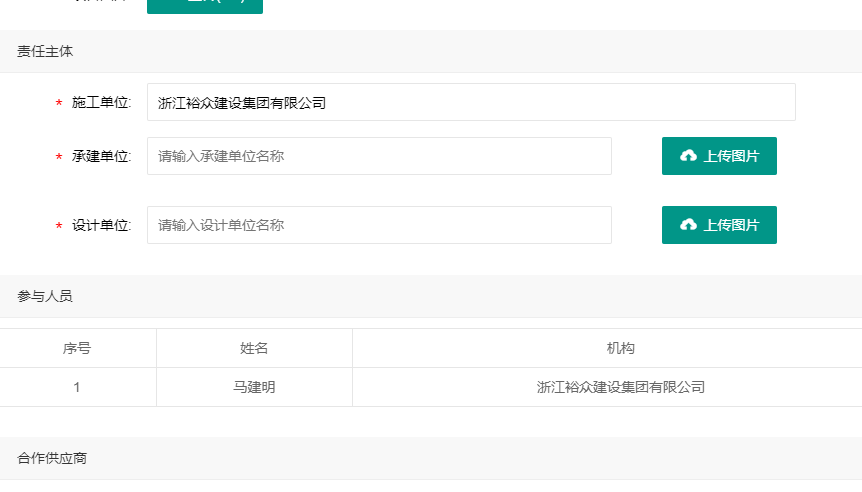This screenshot has width=862, height=492.
Task: Click the 责任主体 section heading
Action: point(45,52)
